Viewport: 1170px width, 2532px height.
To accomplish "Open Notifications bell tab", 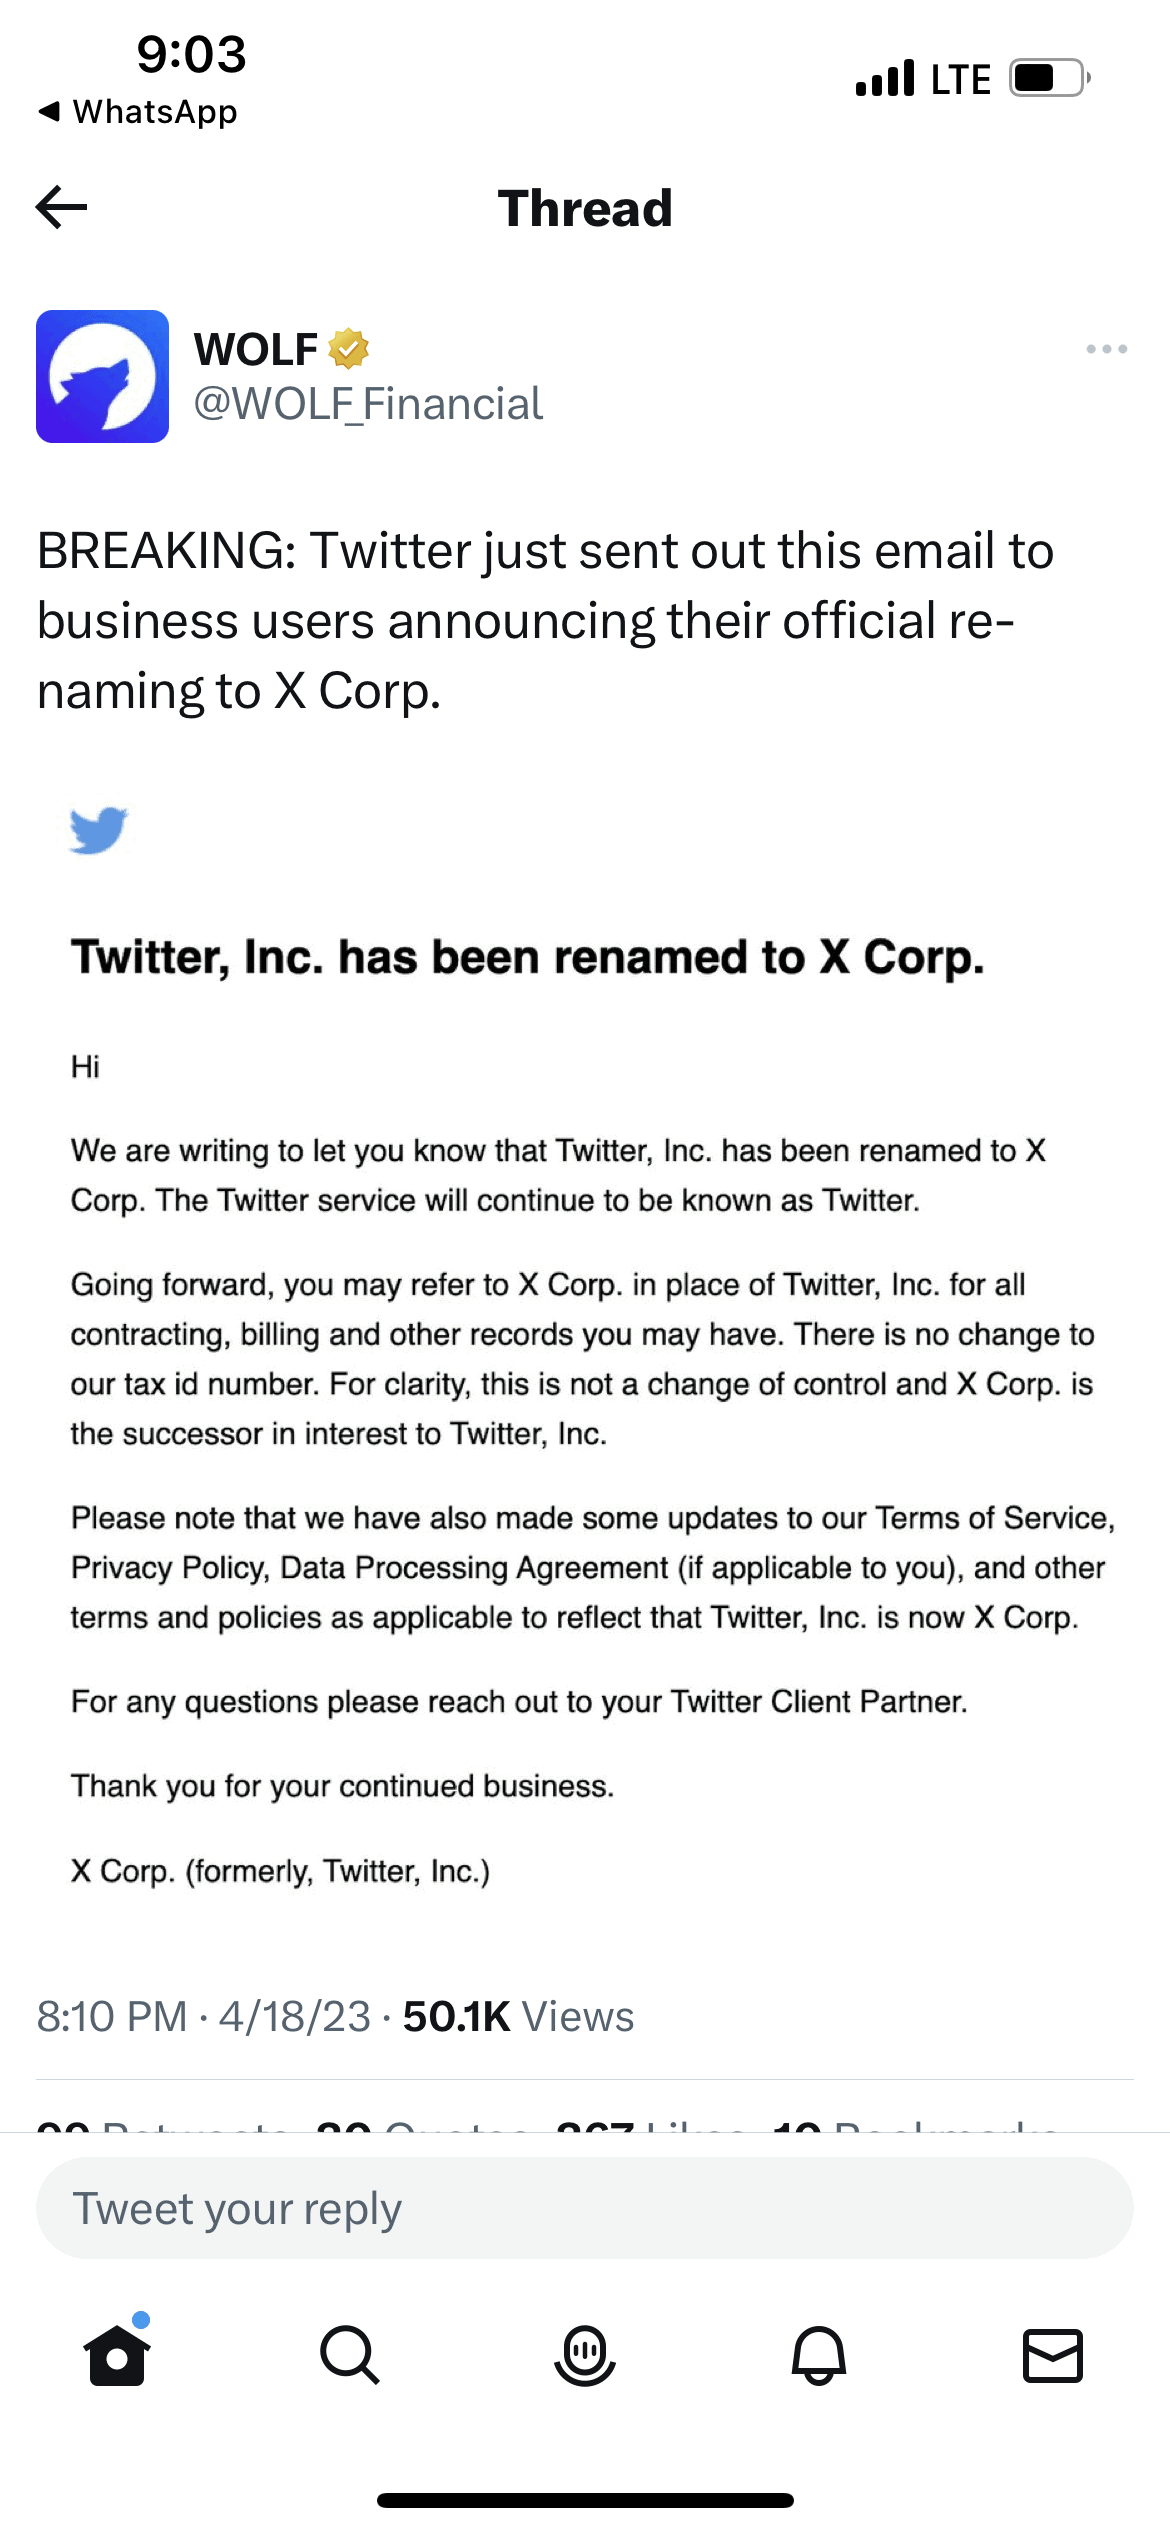I will coord(819,2355).
